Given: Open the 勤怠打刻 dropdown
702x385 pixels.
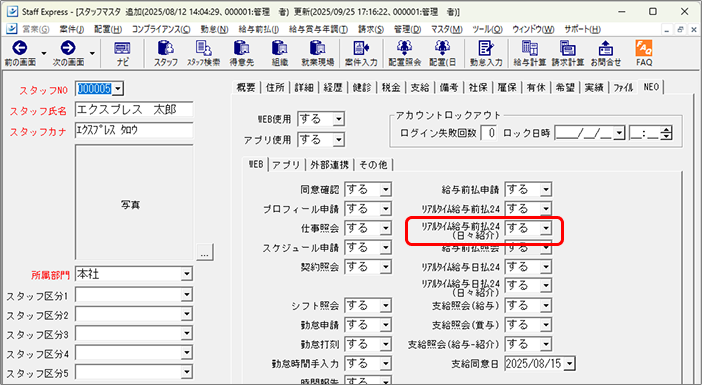Looking at the screenshot, I should 385,344.
